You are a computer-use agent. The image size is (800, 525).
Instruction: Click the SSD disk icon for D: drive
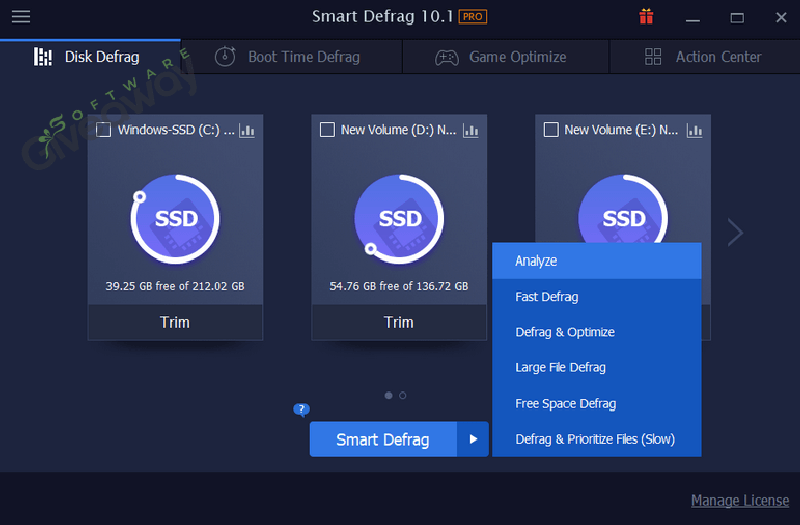pyautogui.click(x=399, y=219)
